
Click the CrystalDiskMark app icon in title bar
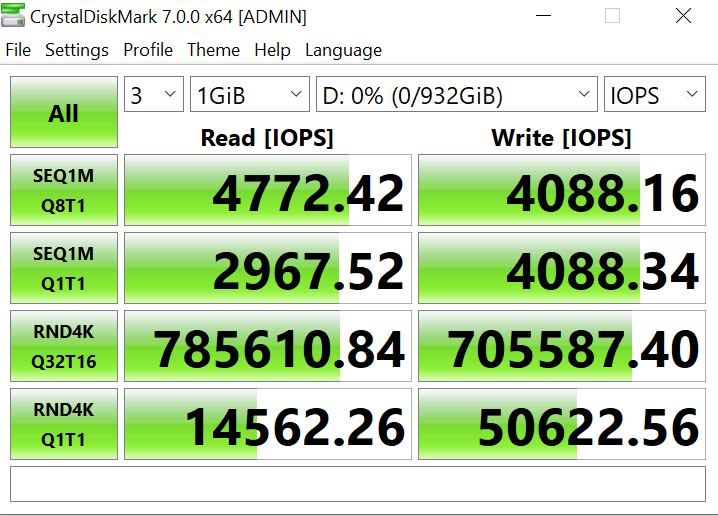click(x=13, y=15)
